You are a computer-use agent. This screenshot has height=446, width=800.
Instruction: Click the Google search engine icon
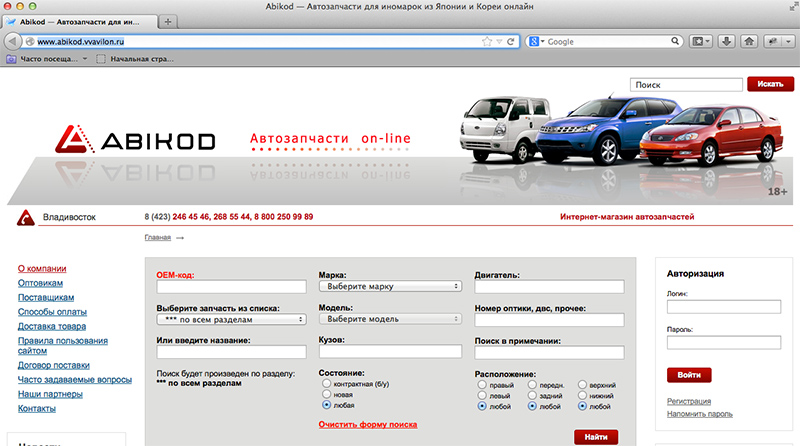(535, 42)
